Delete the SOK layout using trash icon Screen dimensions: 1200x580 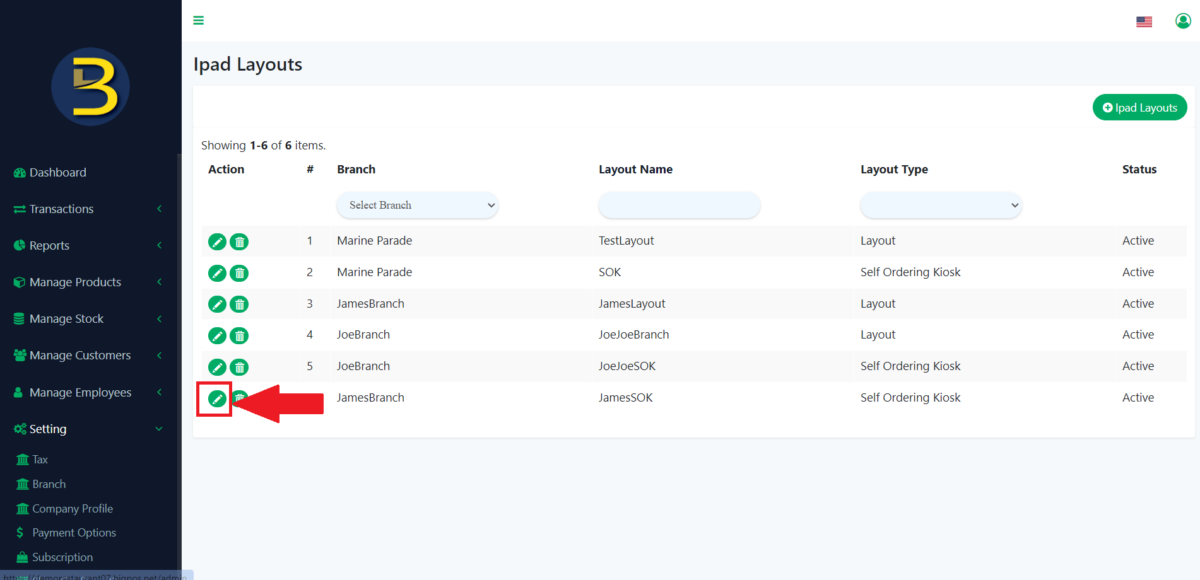pyautogui.click(x=239, y=272)
